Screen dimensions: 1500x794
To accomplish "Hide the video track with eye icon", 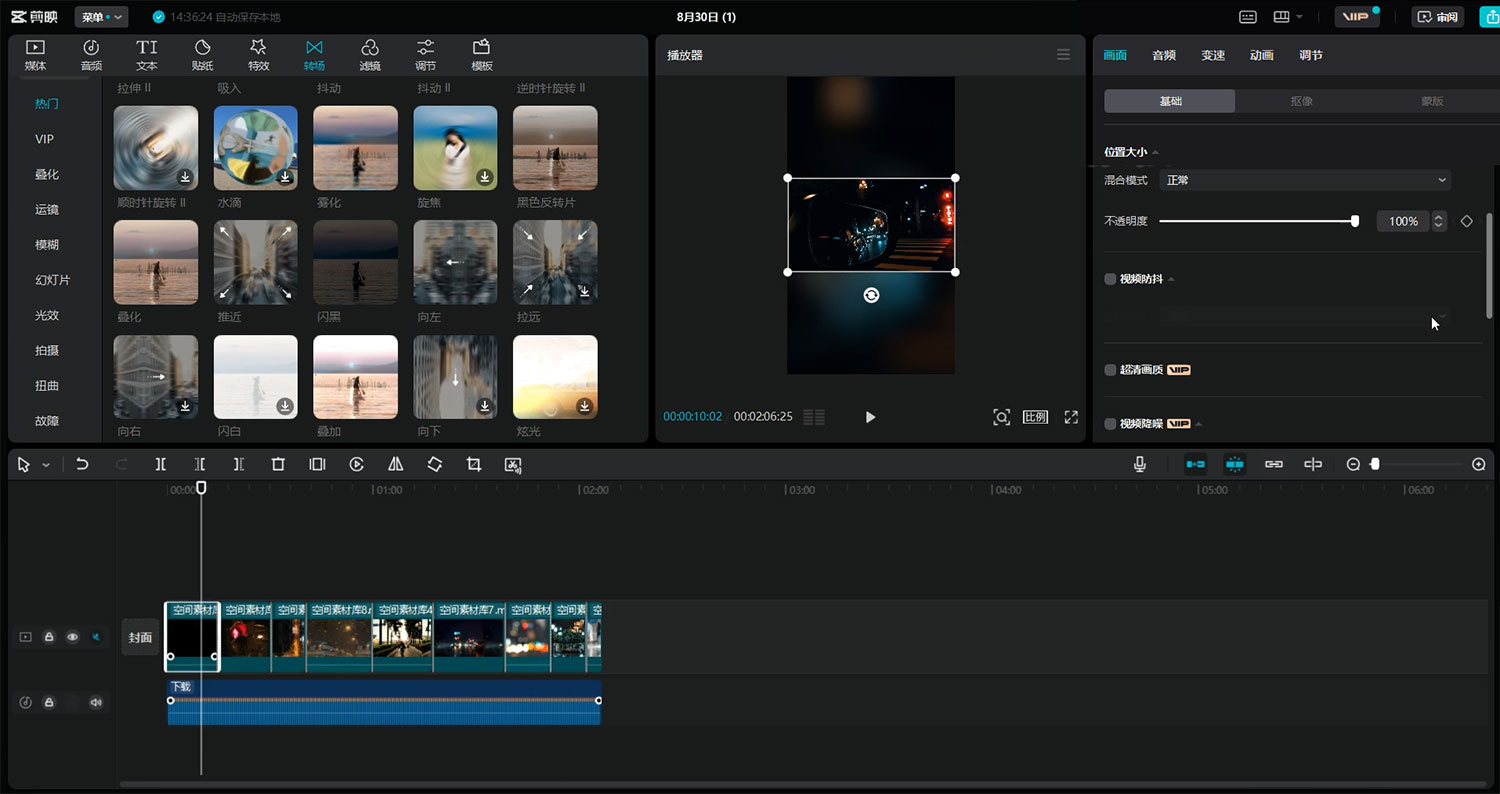I will (72, 637).
